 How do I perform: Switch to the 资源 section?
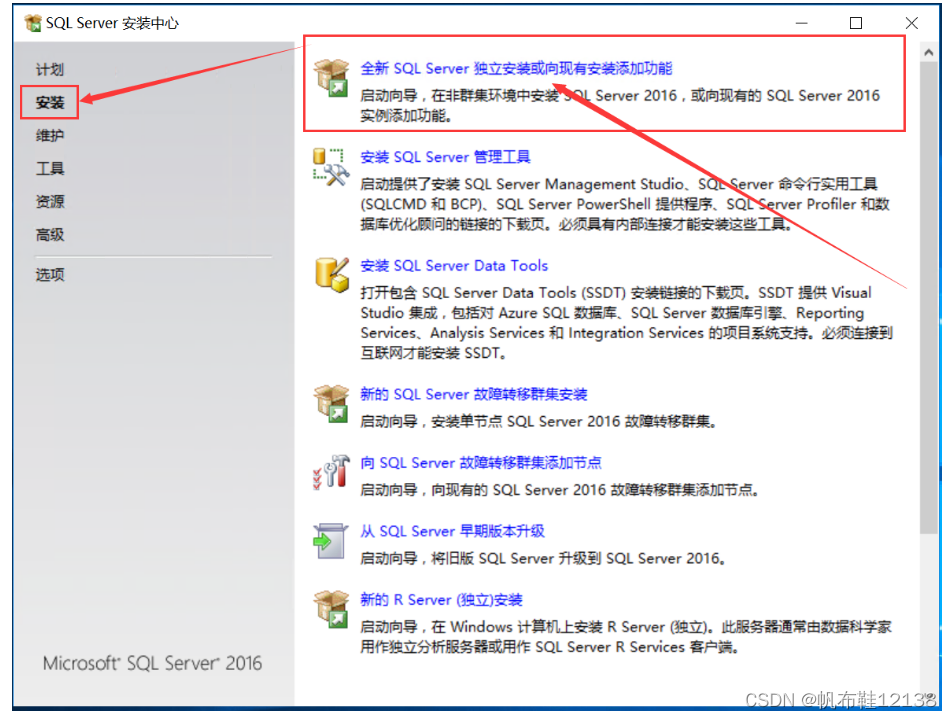point(50,201)
